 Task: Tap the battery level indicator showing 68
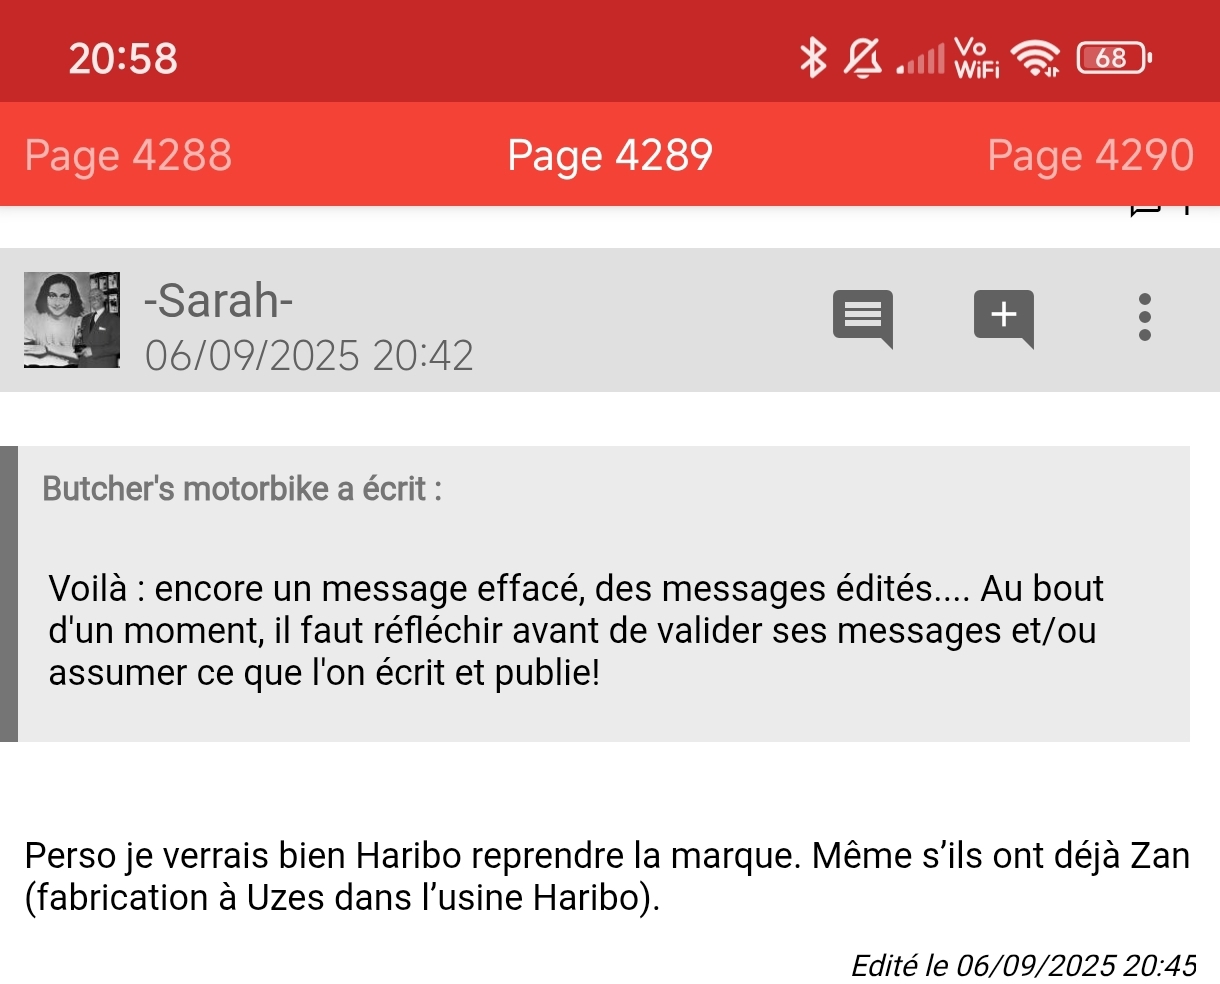[x=1113, y=58]
